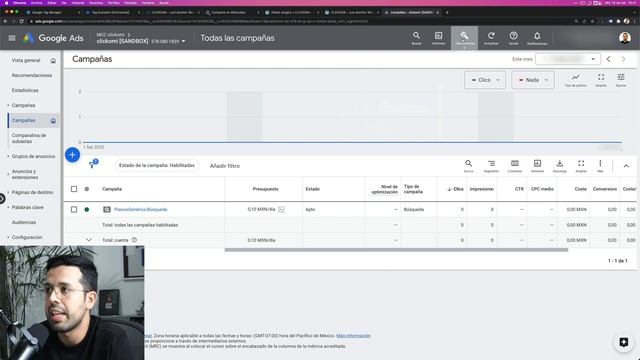Open Apple menu in macOS menu bar
Screen dimensions: 640x360
[6, 3]
